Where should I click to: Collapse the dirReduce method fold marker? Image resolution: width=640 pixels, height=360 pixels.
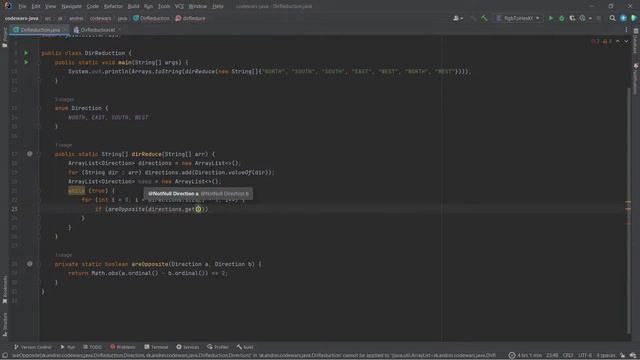pos(40,154)
